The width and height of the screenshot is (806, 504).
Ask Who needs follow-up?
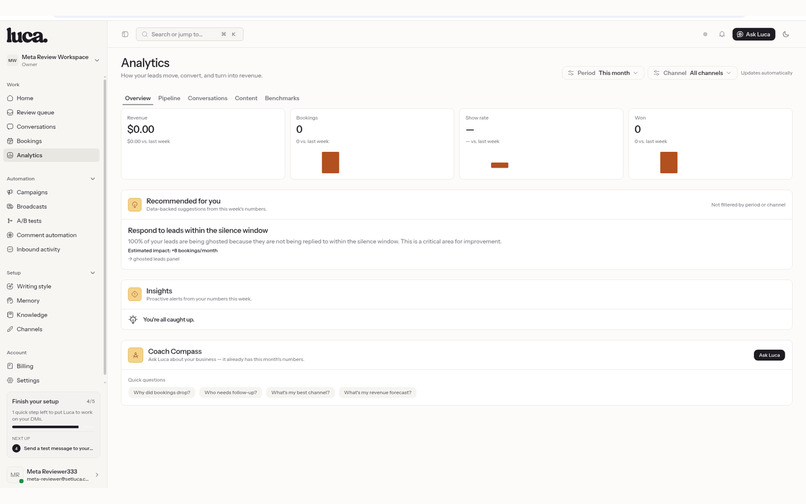click(231, 393)
